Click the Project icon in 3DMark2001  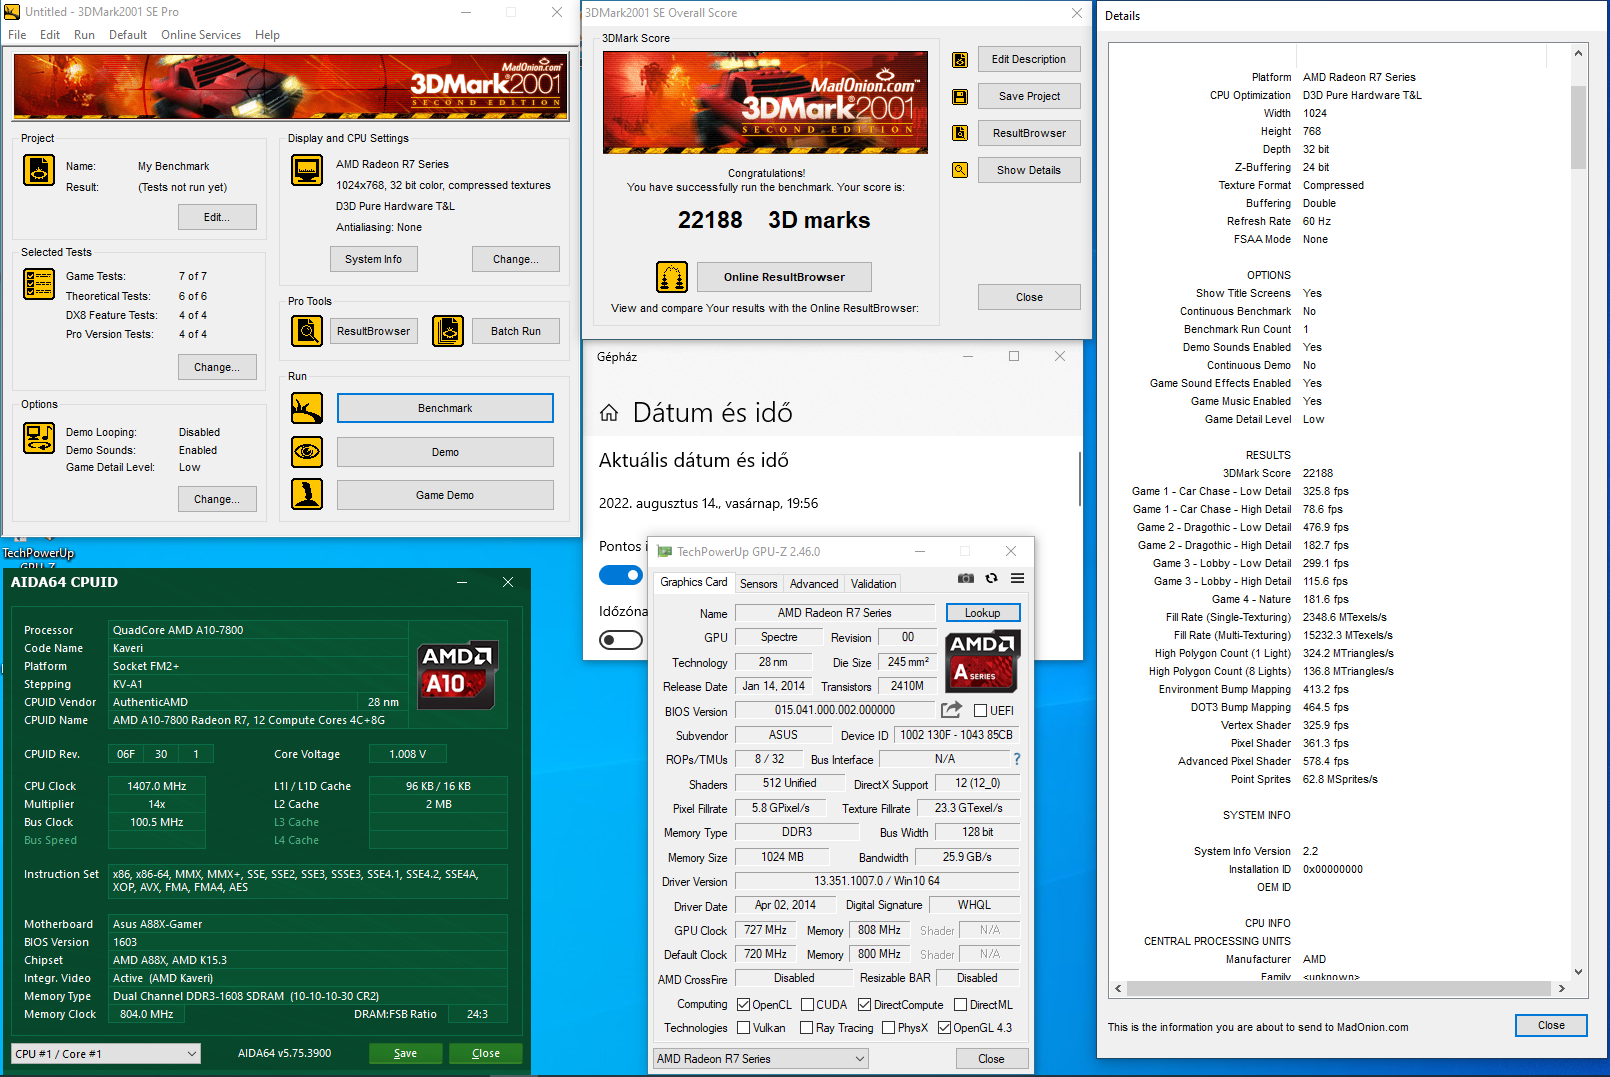click(39, 170)
